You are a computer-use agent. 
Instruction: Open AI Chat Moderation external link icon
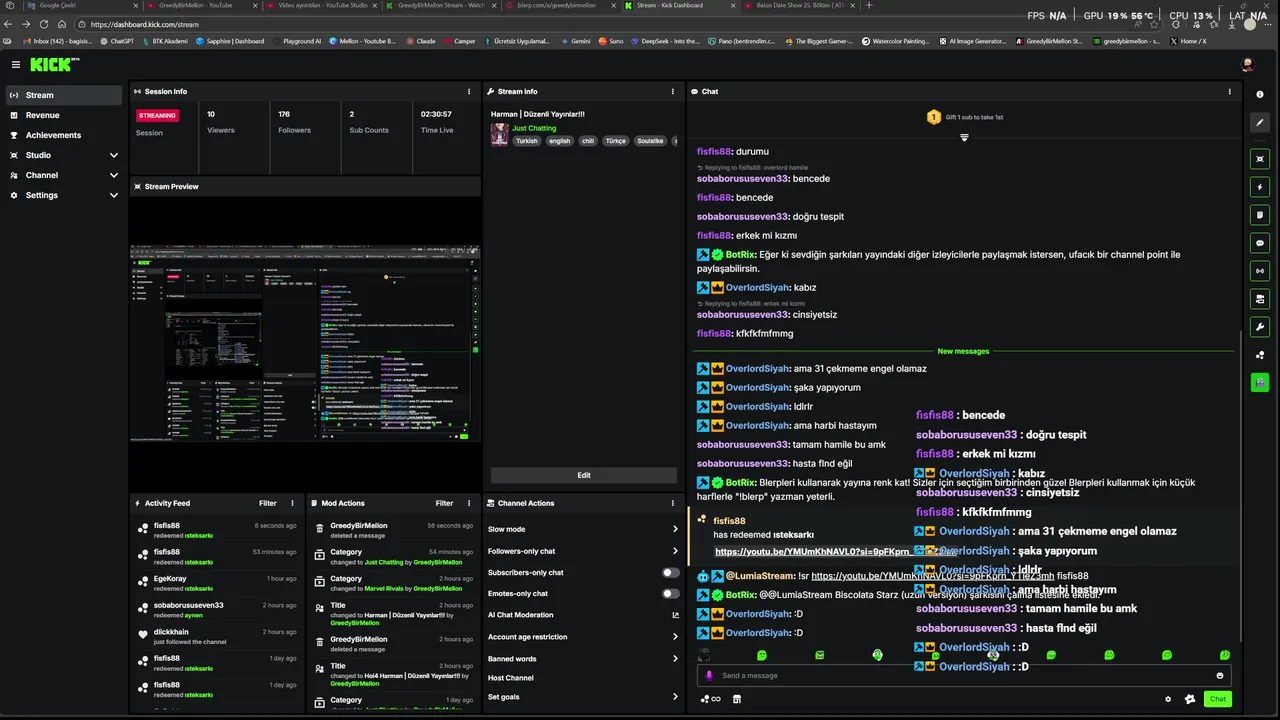[x=675, y=615]
